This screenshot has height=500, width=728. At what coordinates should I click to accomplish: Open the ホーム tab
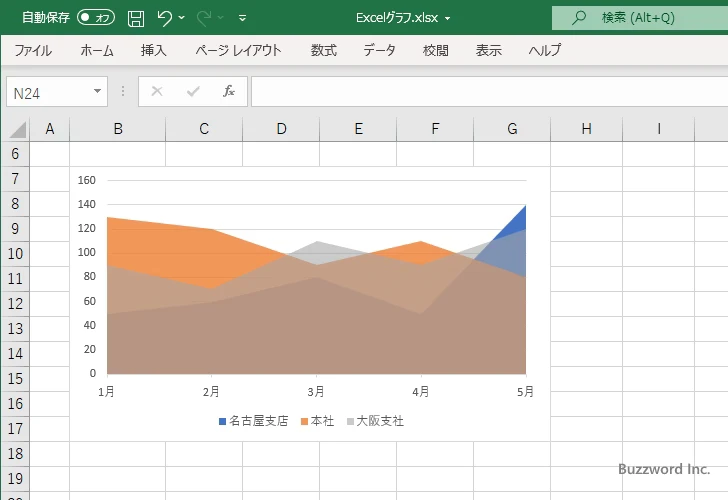97,50
